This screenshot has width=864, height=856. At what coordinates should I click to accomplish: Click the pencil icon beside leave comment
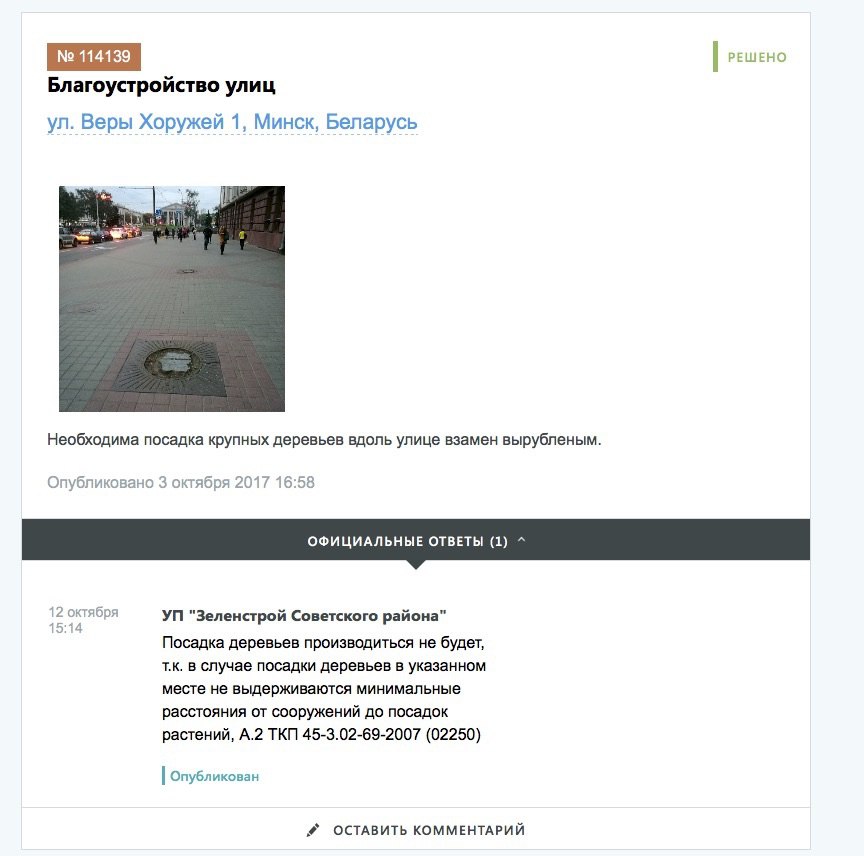pyautogui.click(x=313, y=830)
